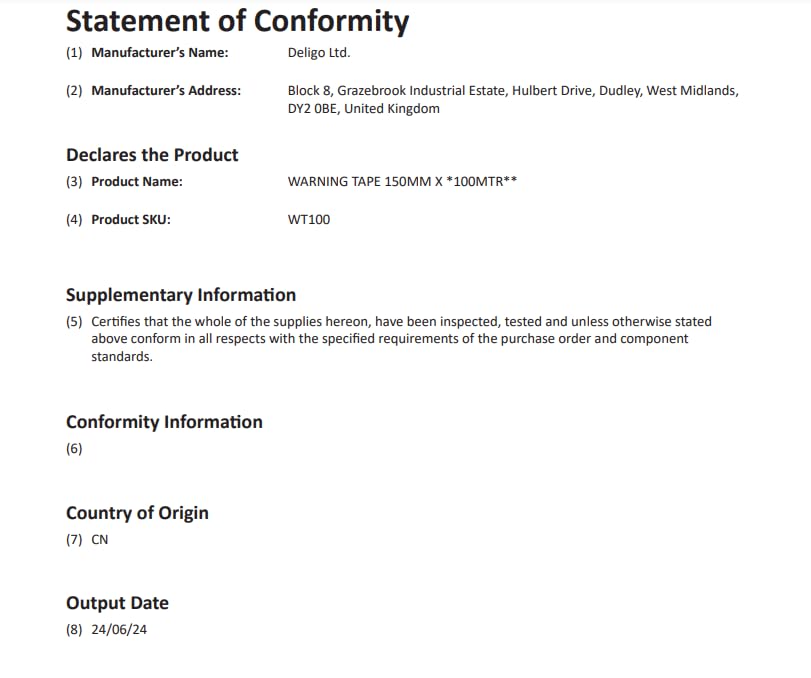Click the DY2 0BE postcode line

click(x=364, y=109)
